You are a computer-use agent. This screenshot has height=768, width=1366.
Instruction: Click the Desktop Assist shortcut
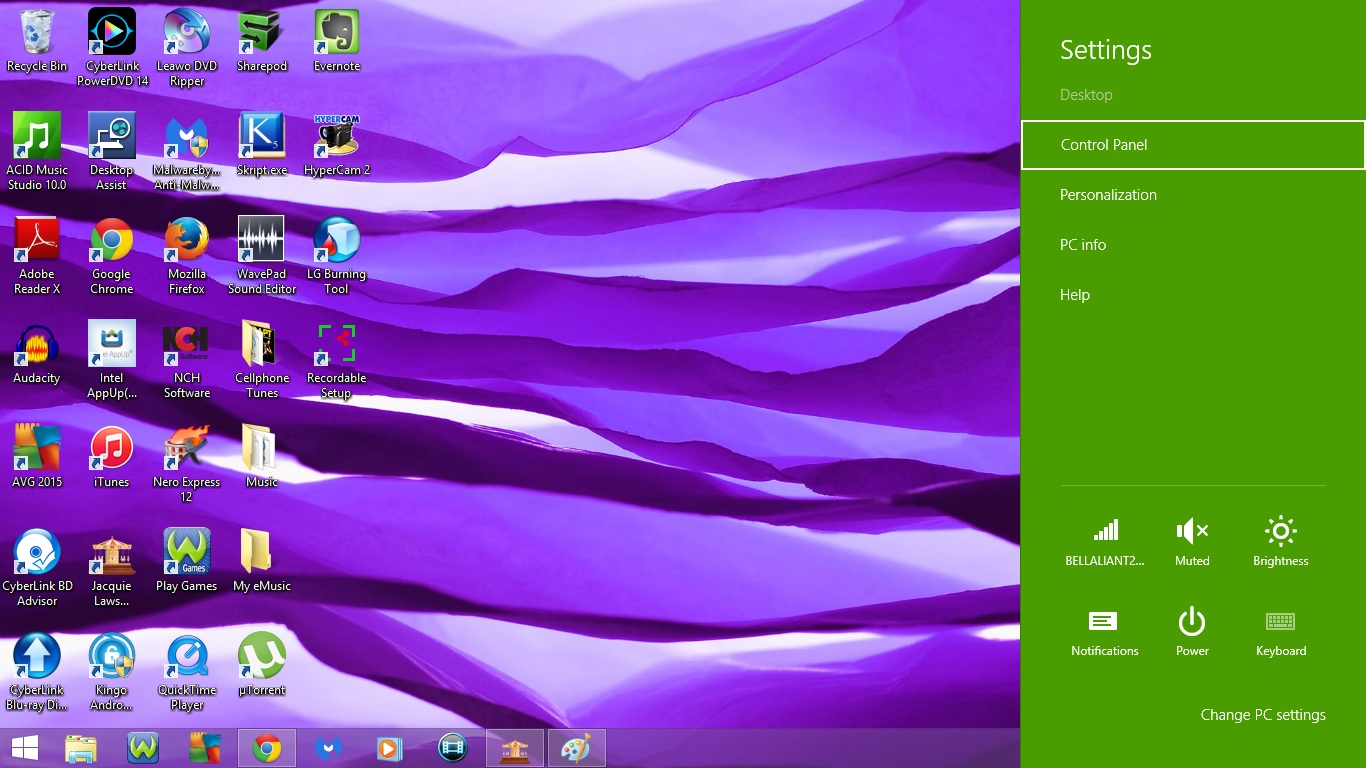click(112, 151)
